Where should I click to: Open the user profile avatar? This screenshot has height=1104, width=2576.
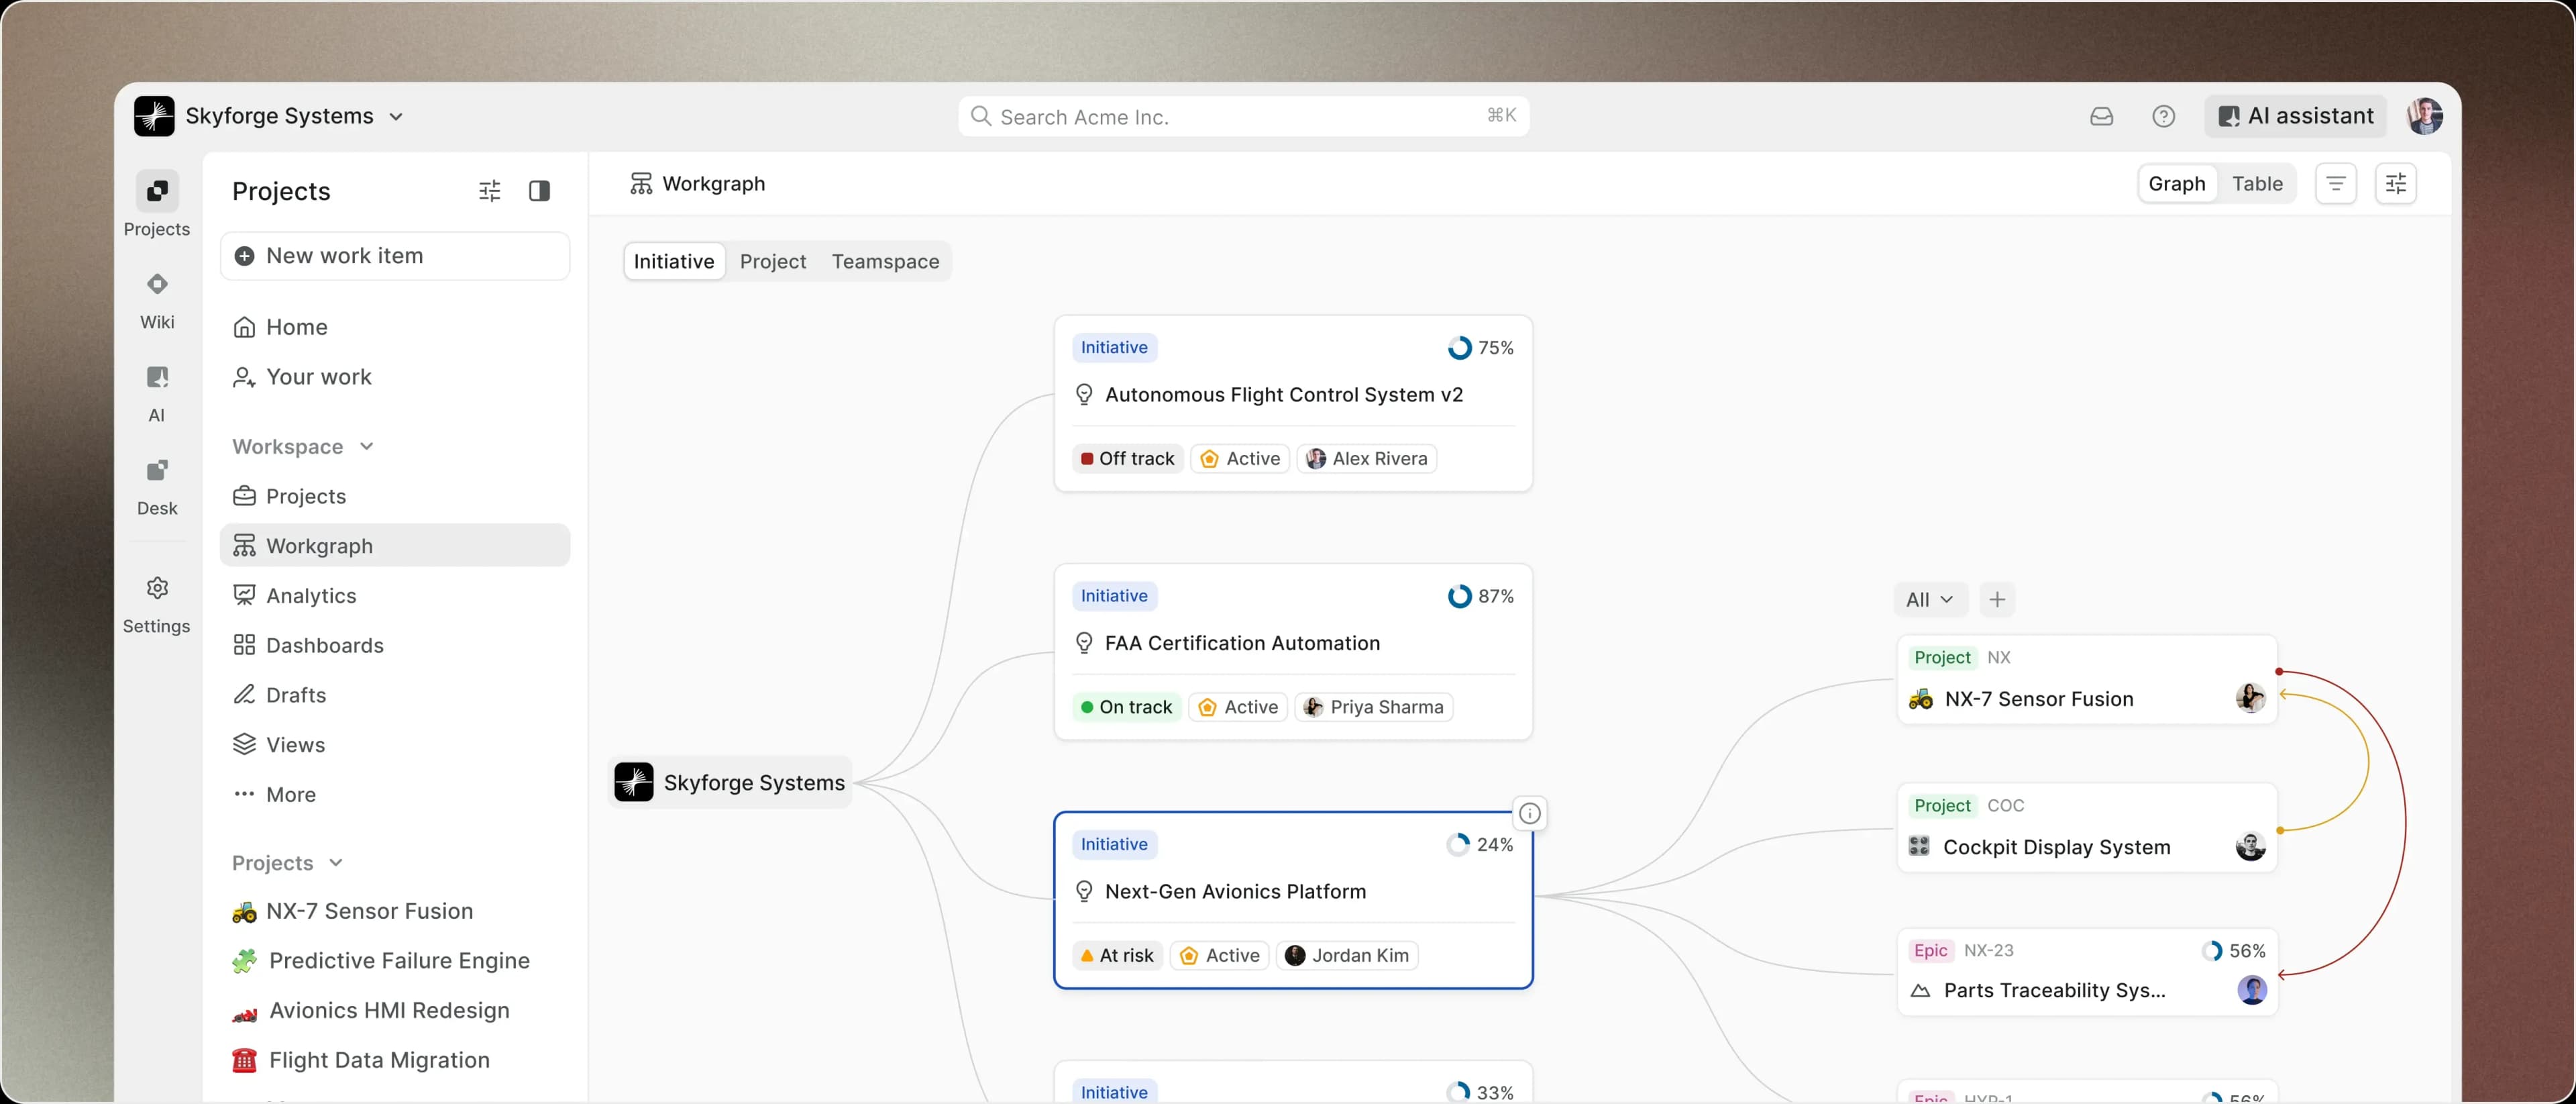click(x=2425, y=116)
